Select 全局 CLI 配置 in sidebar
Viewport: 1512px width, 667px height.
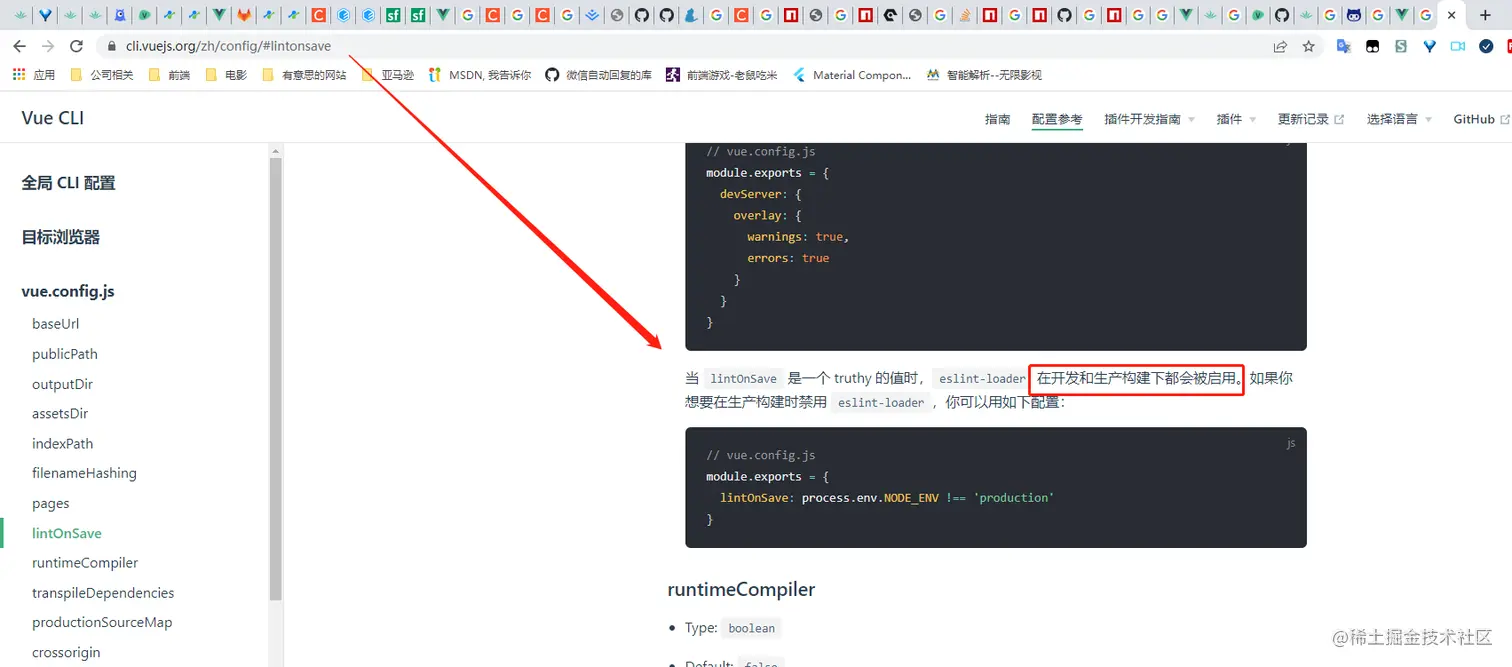pyautogui.click(x=68, y=183)
